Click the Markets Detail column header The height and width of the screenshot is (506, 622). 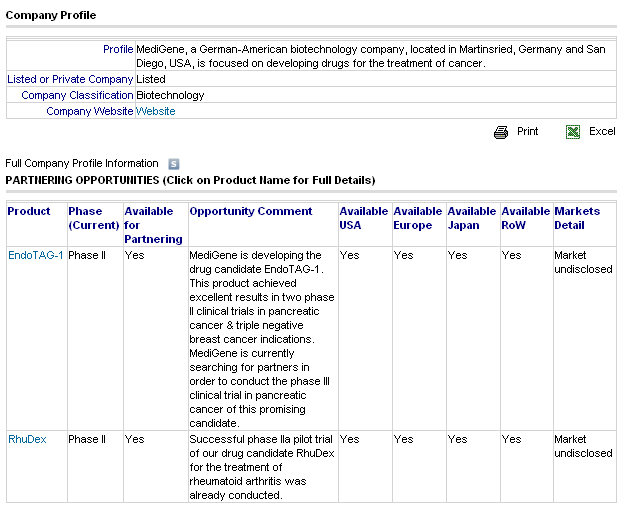577,218
